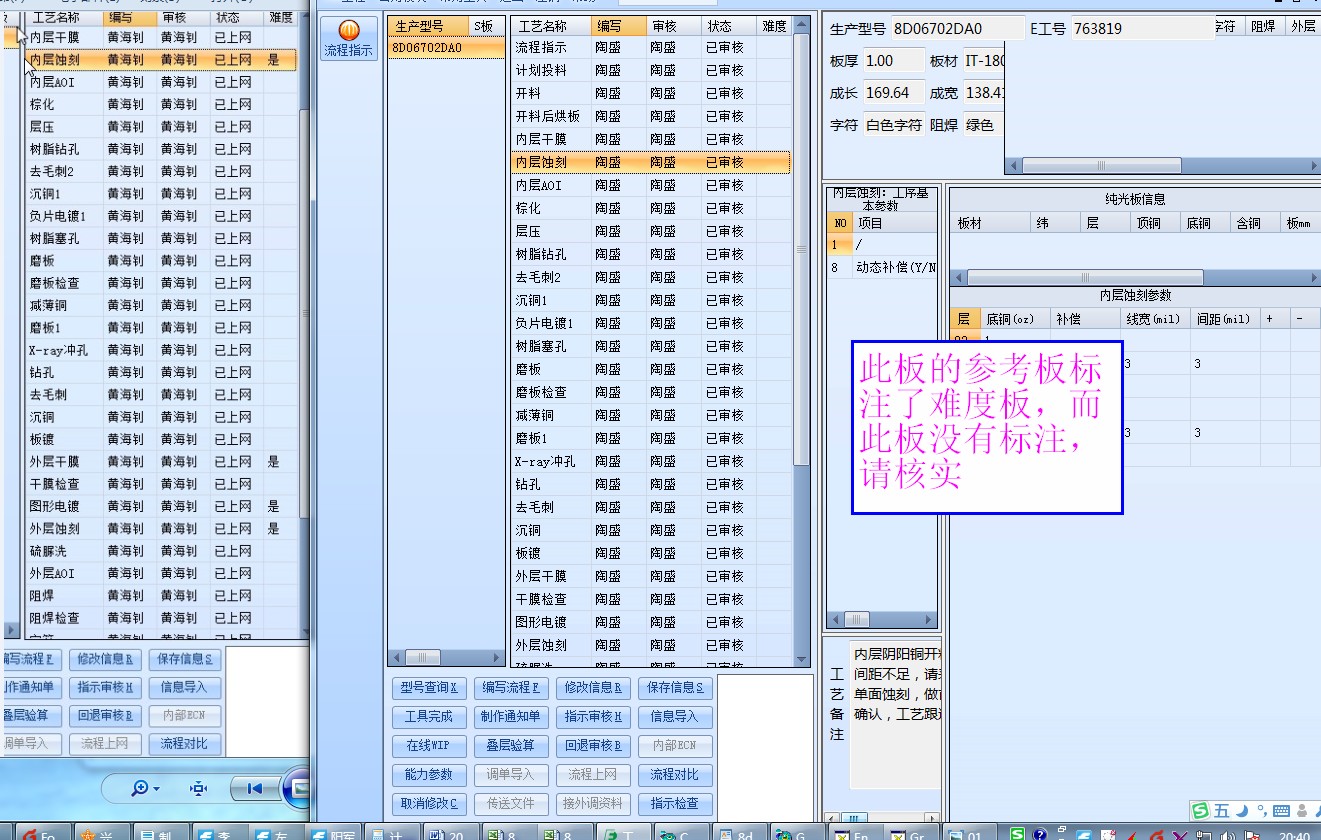Click the 型号查询X button
This screenshot has height=840, width=1321.
coord(428,688)
